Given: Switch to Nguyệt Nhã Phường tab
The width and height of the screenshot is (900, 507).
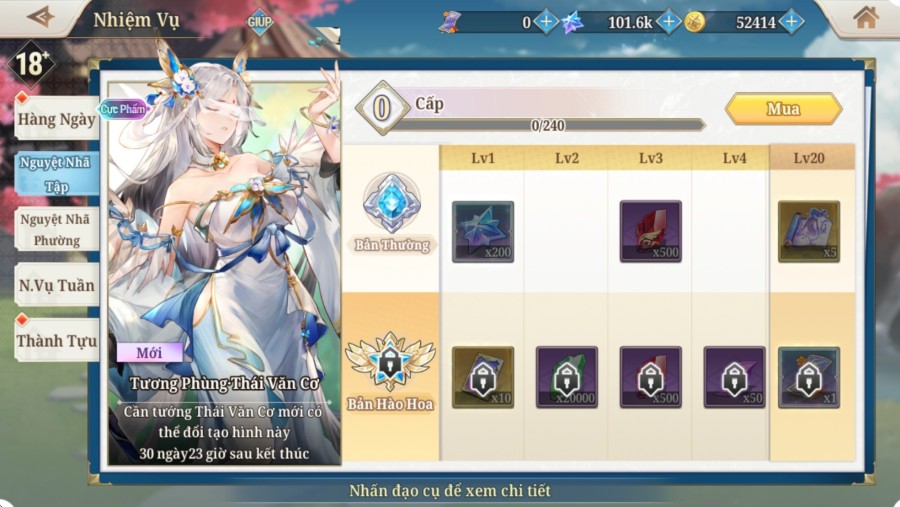Looking at the screenshot, I should (x=56, y=230).
